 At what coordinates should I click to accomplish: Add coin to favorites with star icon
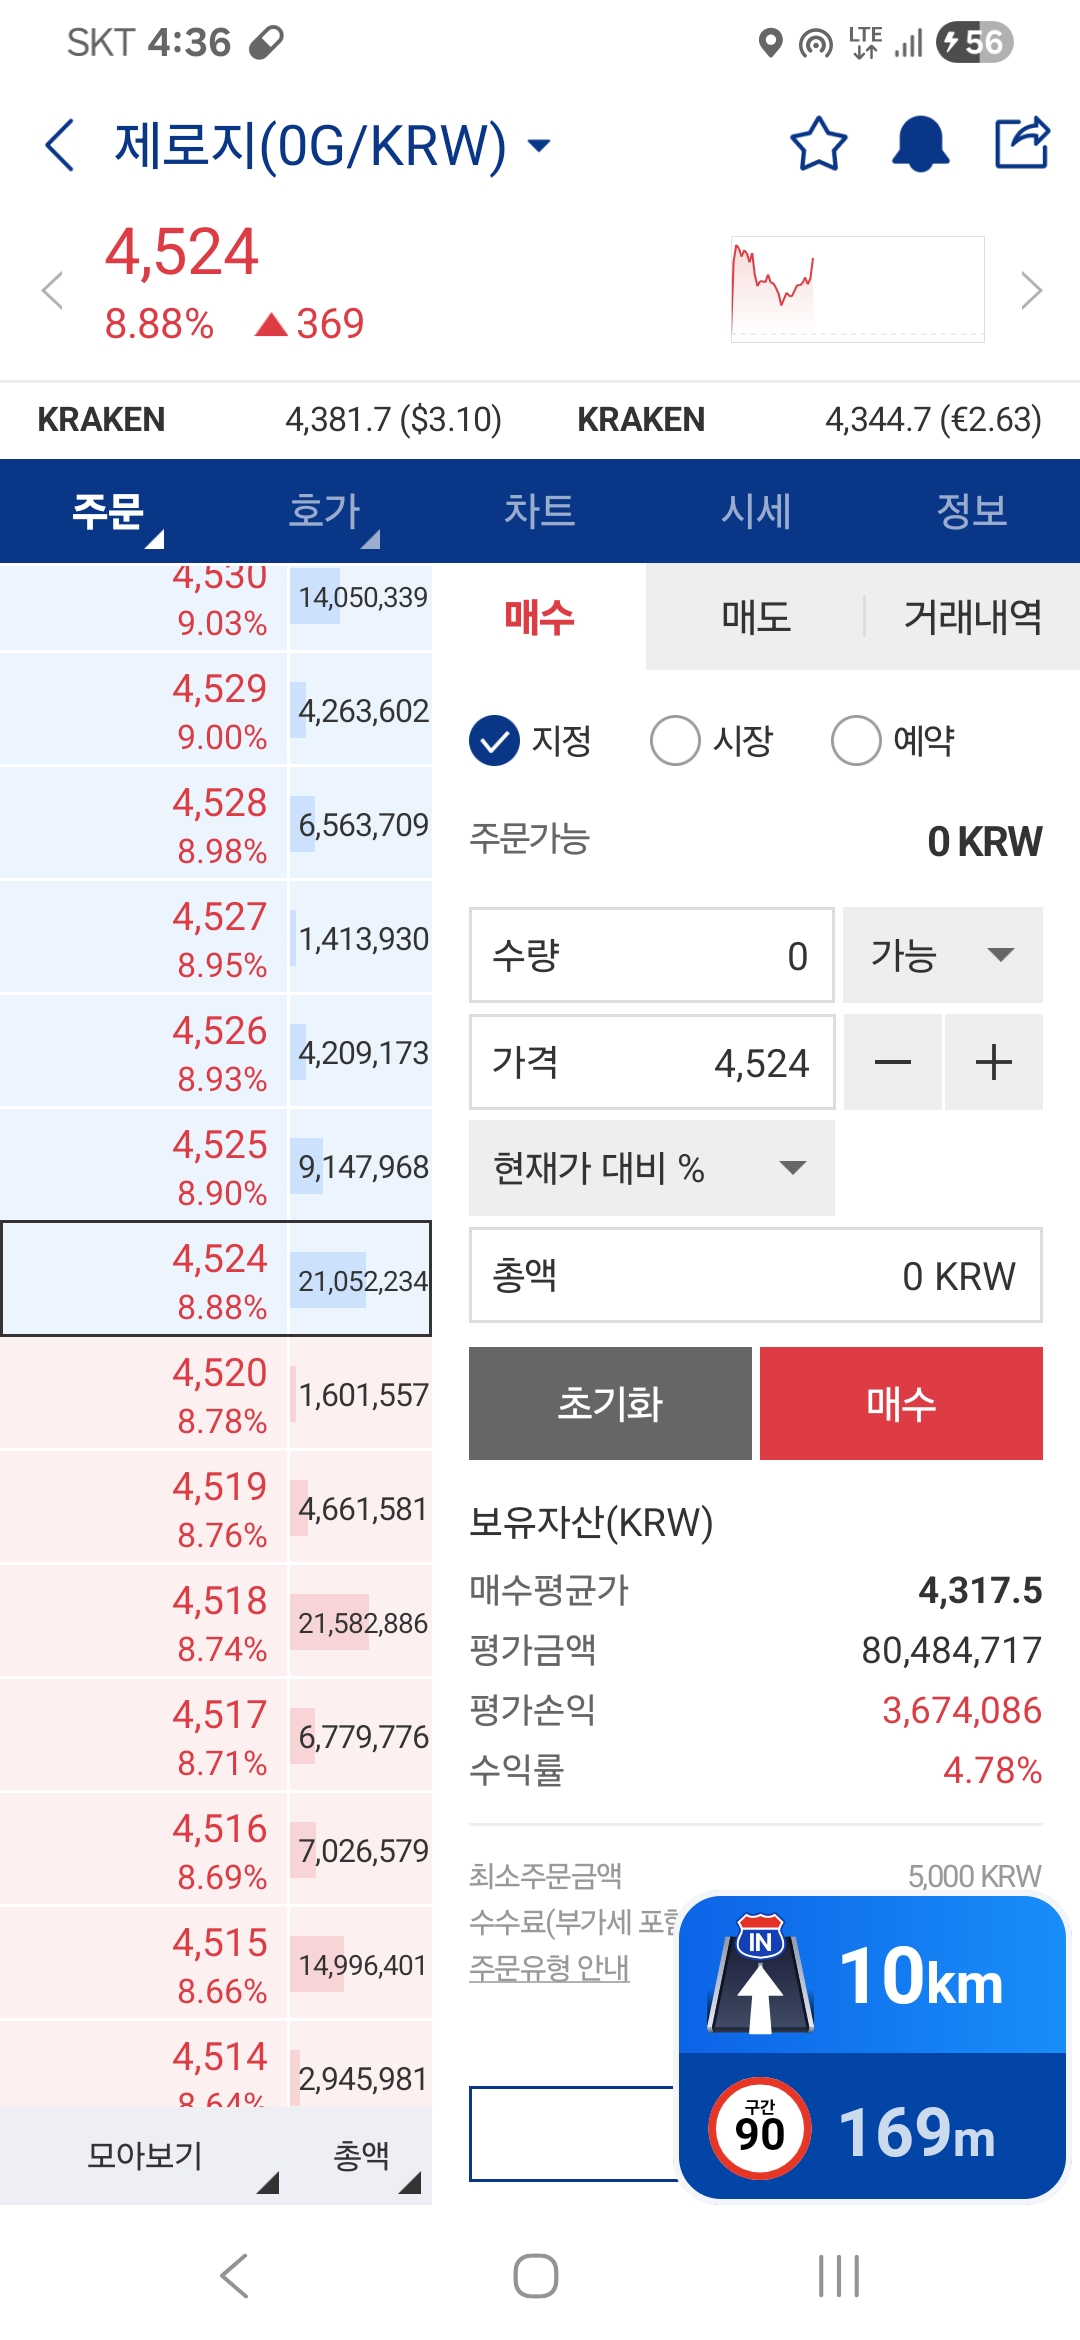pos(819,144)
